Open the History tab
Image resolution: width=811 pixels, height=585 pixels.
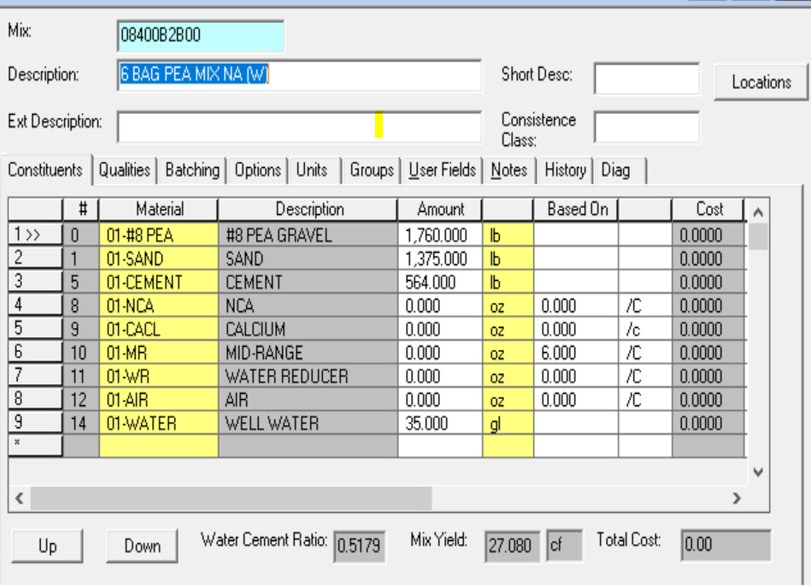[x=565, y=170]
